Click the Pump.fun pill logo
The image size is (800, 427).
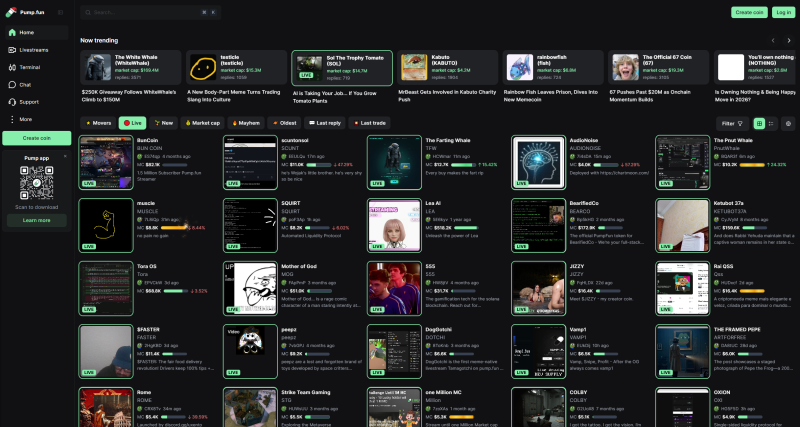10,12
